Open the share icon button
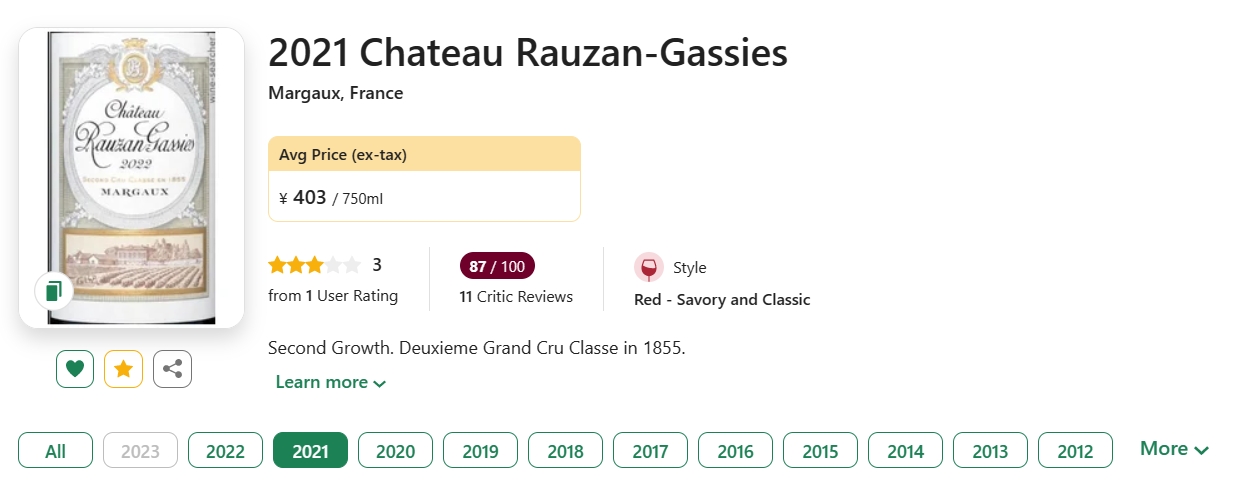Viewport: 1252px width, 481px height. pos(172,369)
